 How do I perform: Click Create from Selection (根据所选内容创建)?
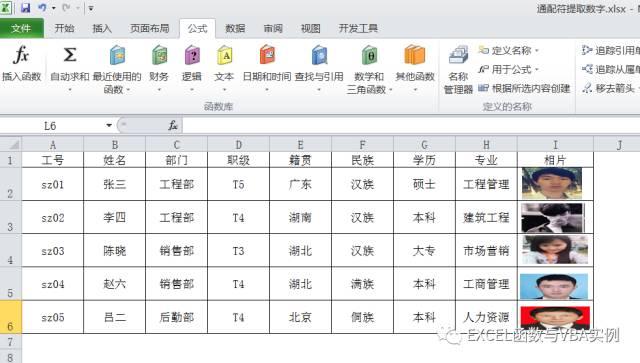coord(524,88)
